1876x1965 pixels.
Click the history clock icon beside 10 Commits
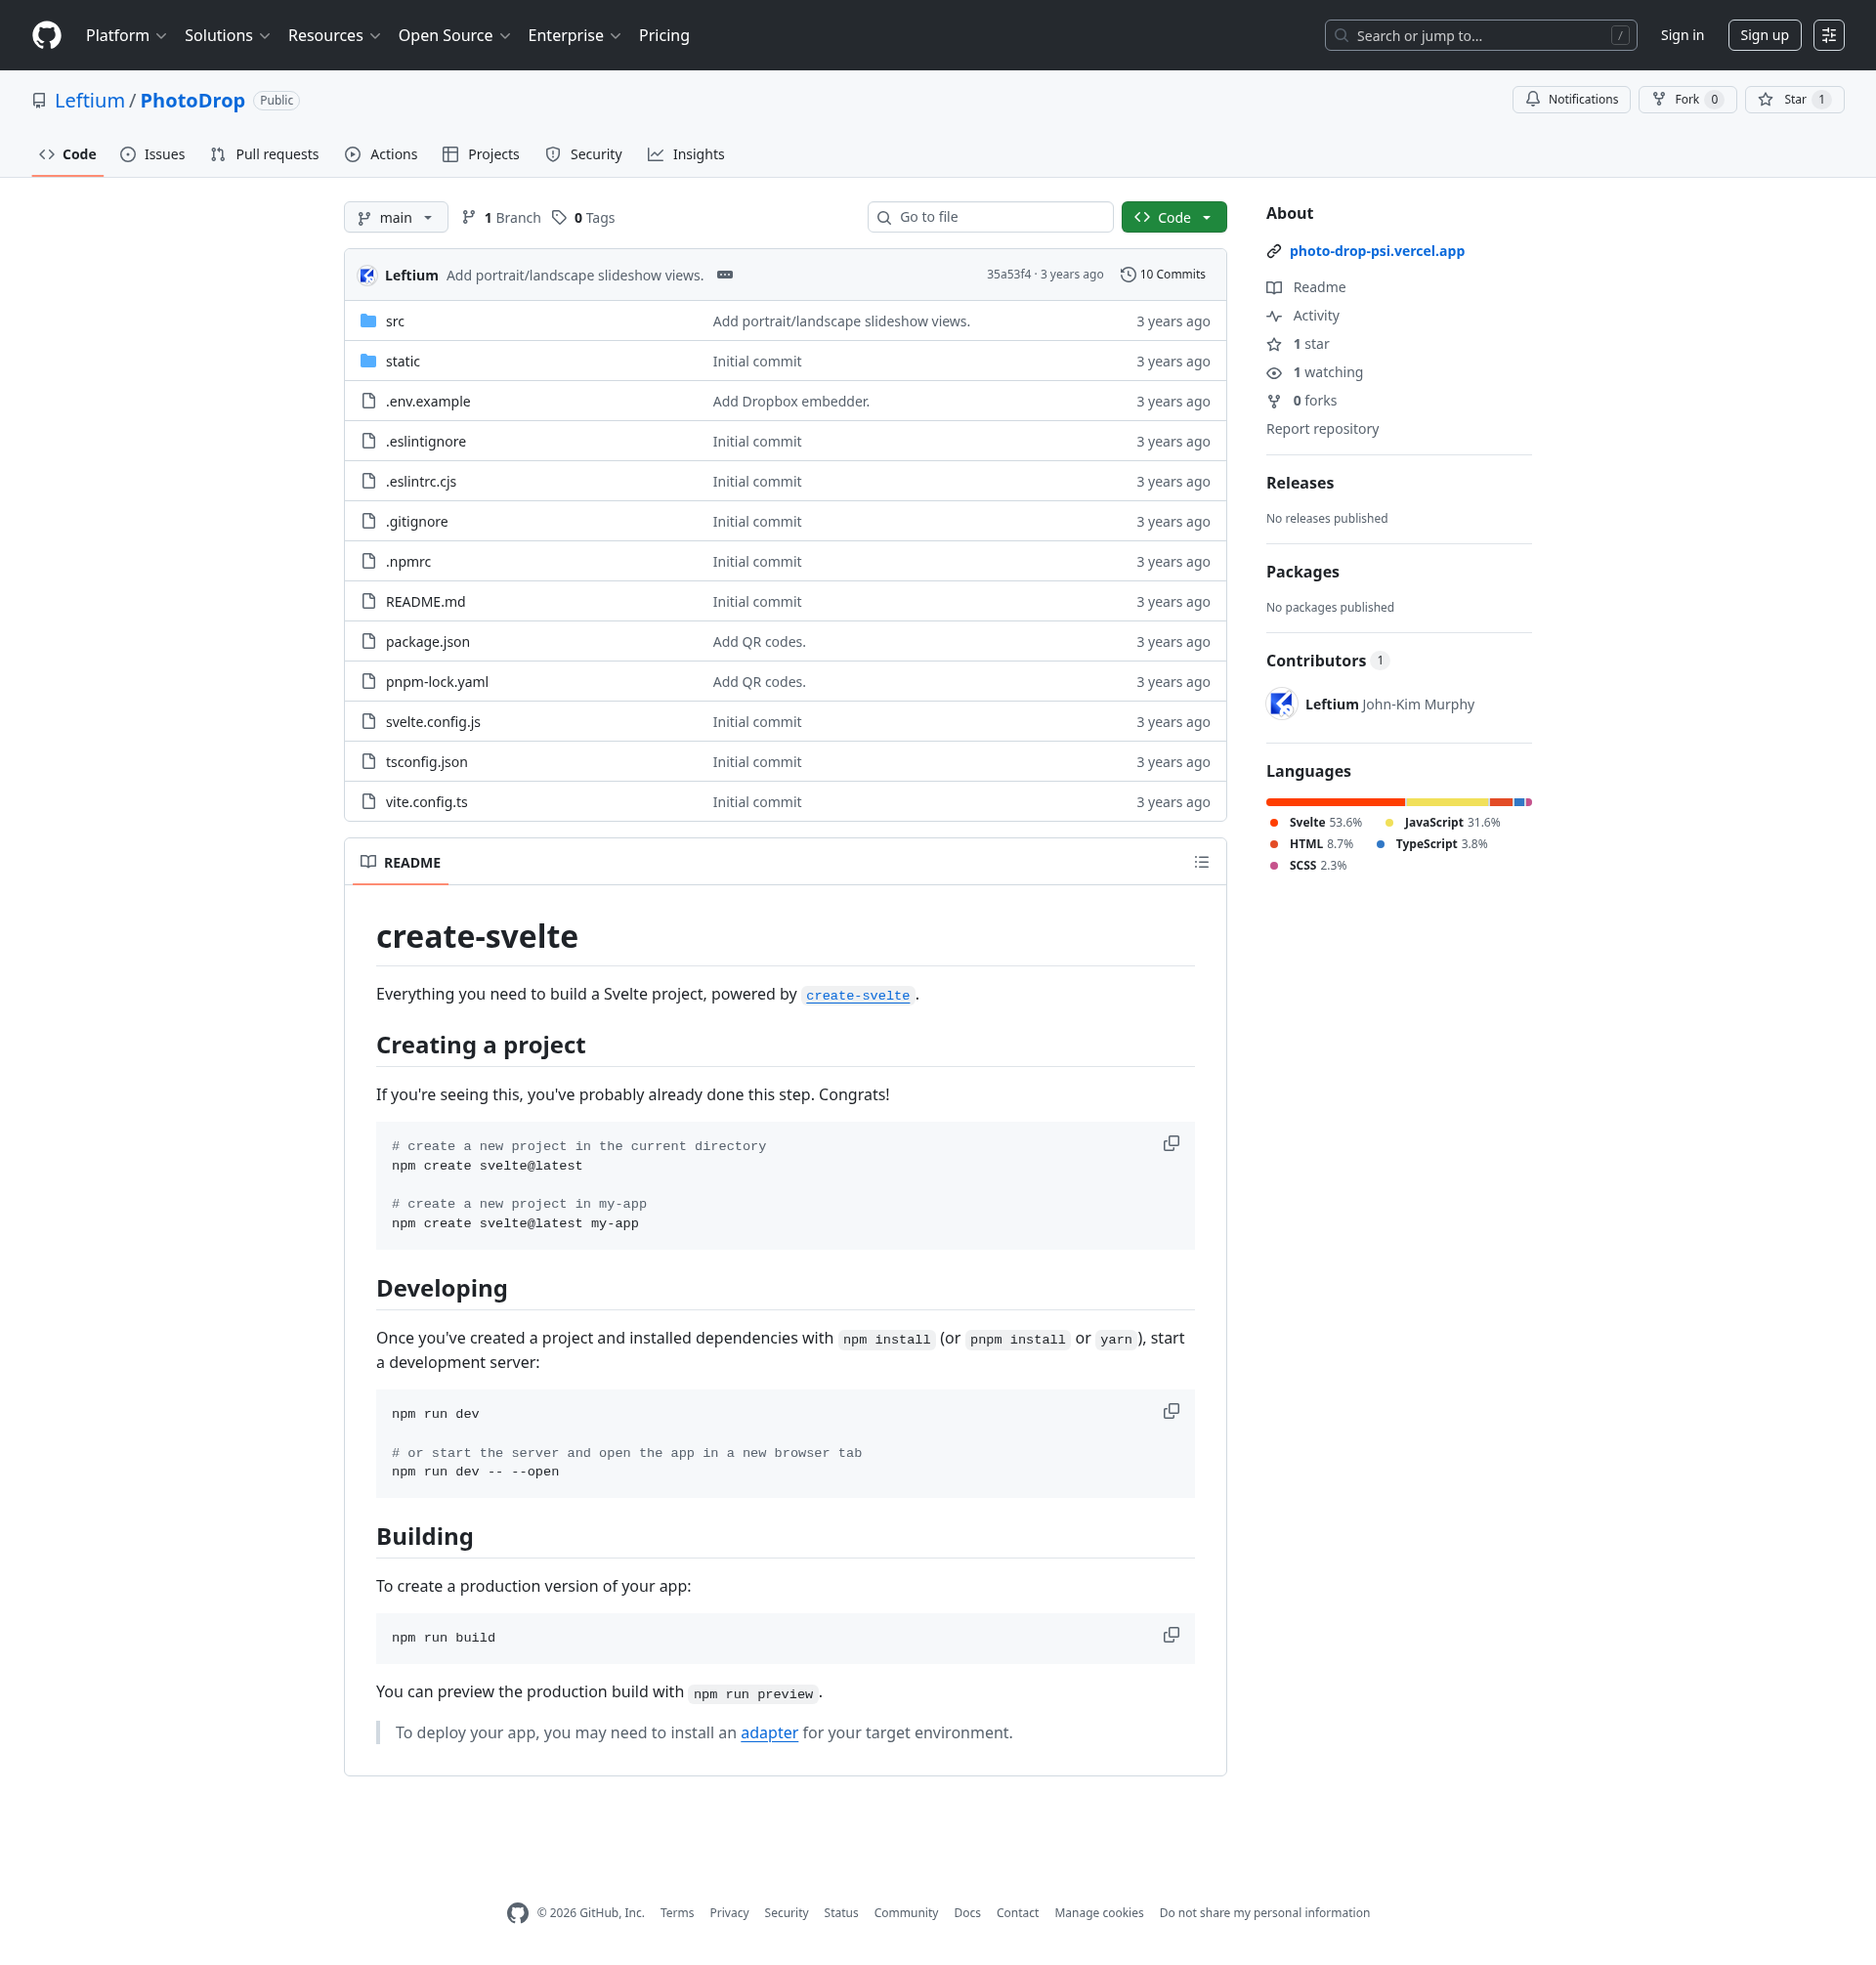[x=1128, y=274]
